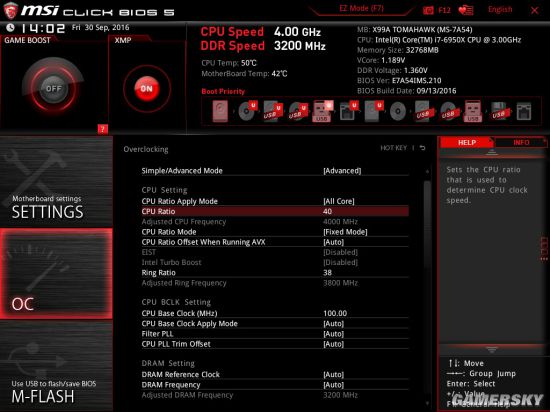Switch to EZ Mode (F7)

pyautogui.click(x=361, y=8)
